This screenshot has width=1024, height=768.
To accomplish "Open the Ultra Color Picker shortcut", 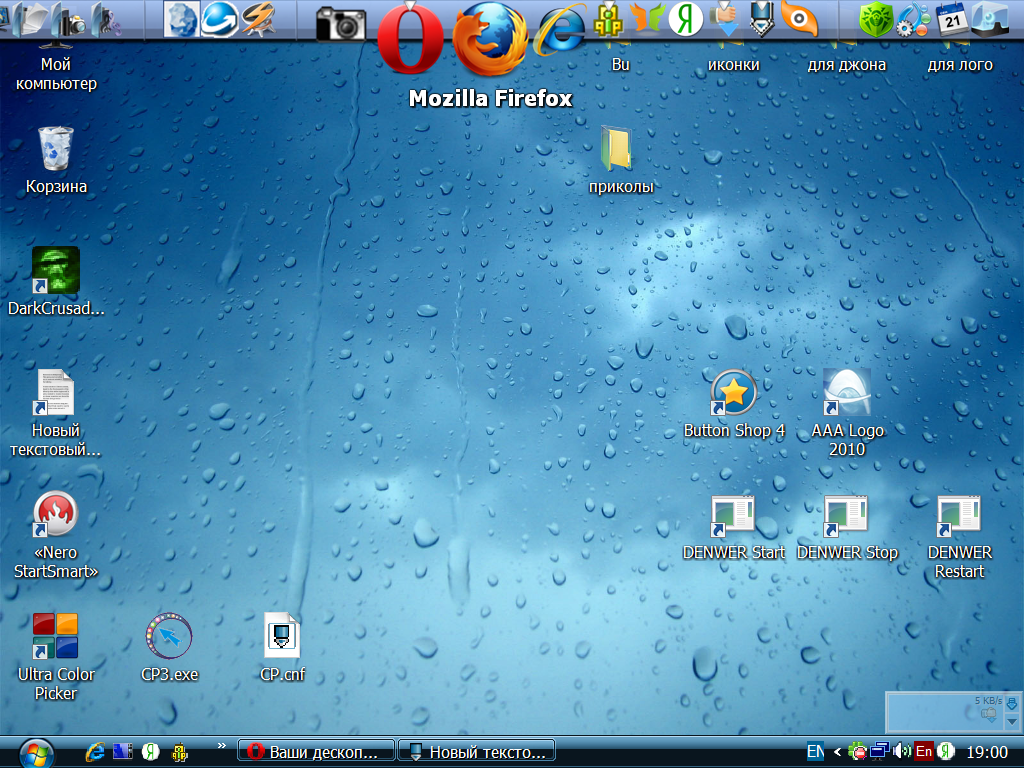I will (x=56, y=637).
